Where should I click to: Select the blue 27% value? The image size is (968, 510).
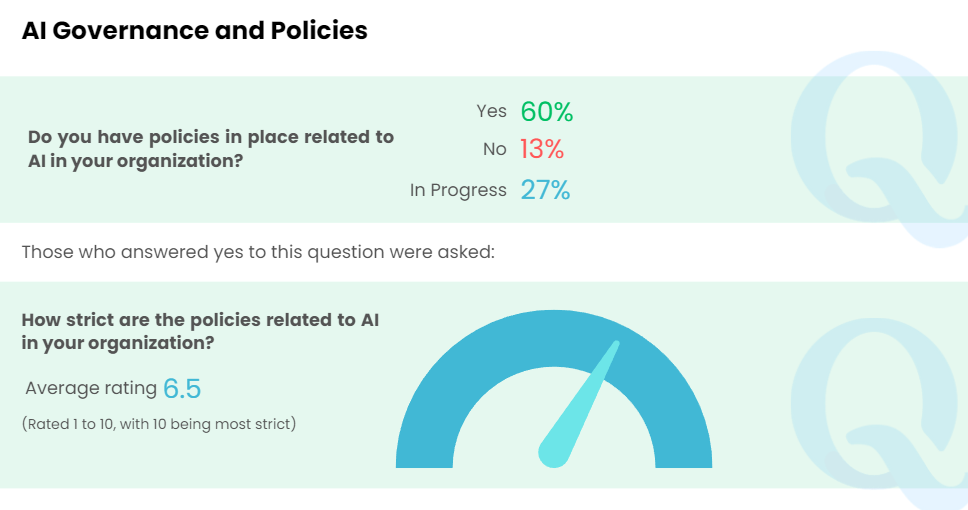point(545,190)
